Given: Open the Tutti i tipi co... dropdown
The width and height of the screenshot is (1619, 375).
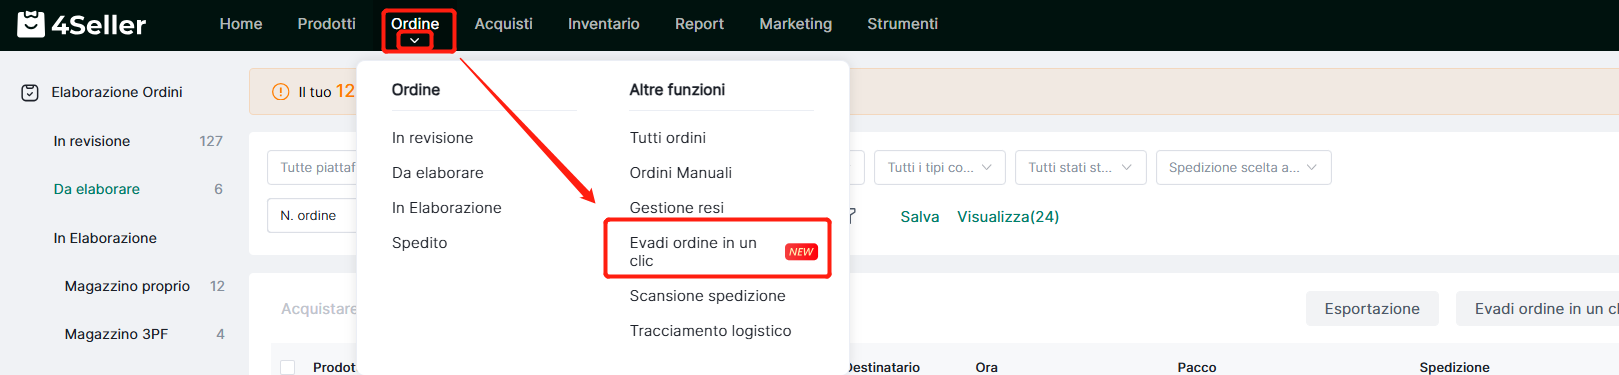Looking at the screenshot, I should click(x=939, y=168).
